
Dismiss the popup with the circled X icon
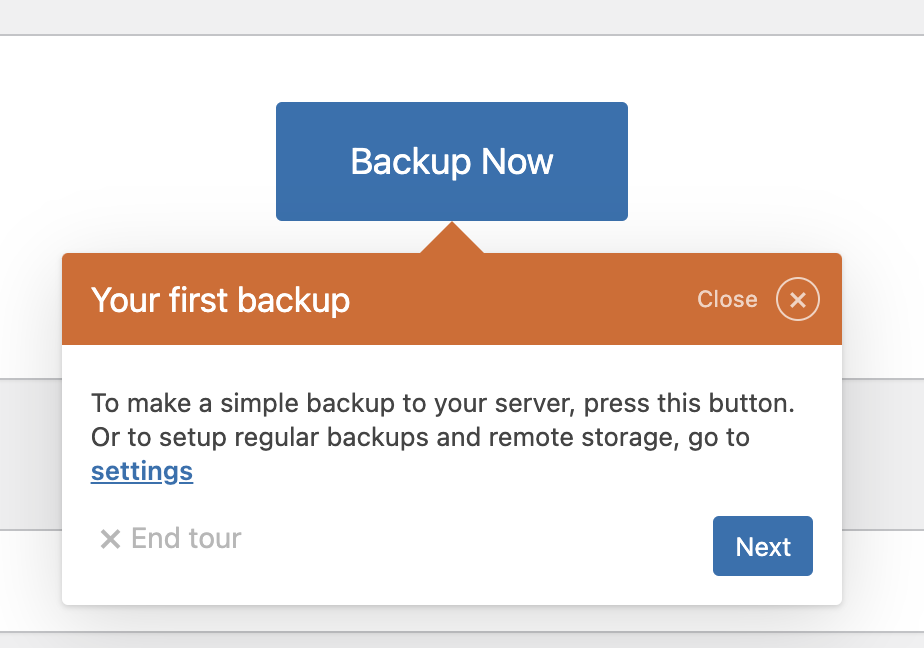click(797, 299)
